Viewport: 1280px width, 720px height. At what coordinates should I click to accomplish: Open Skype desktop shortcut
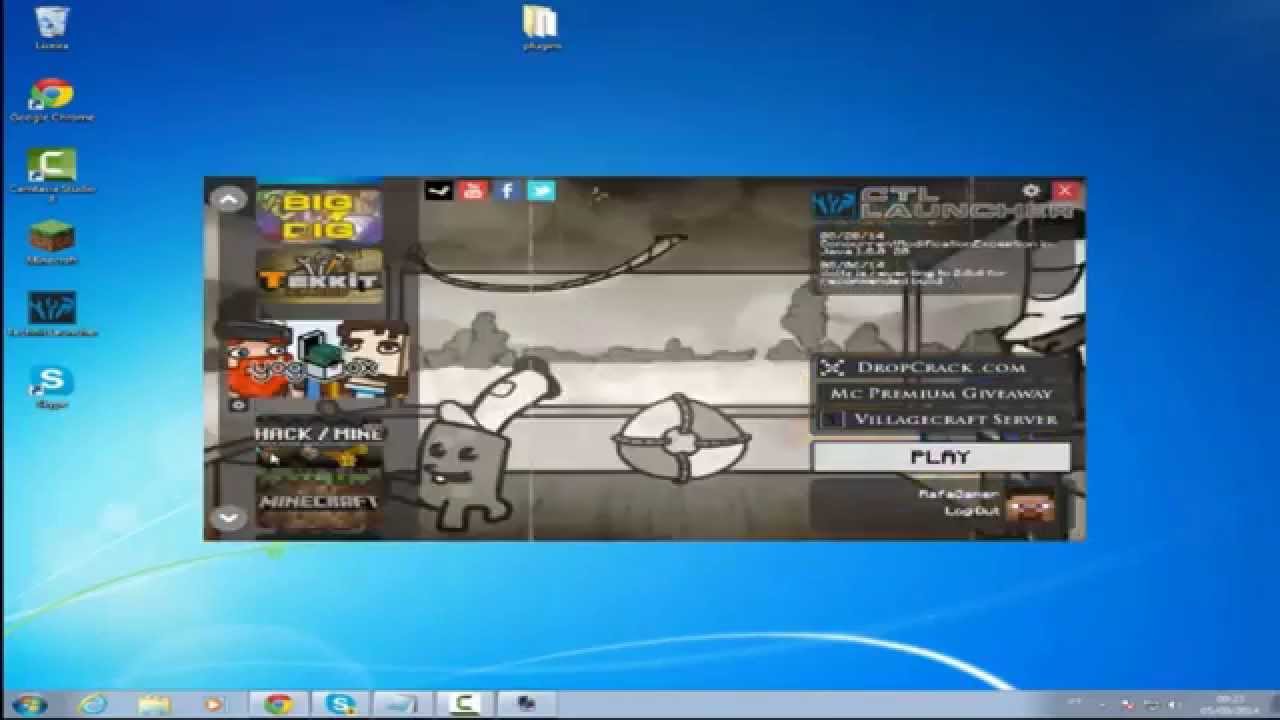(51, 387)
